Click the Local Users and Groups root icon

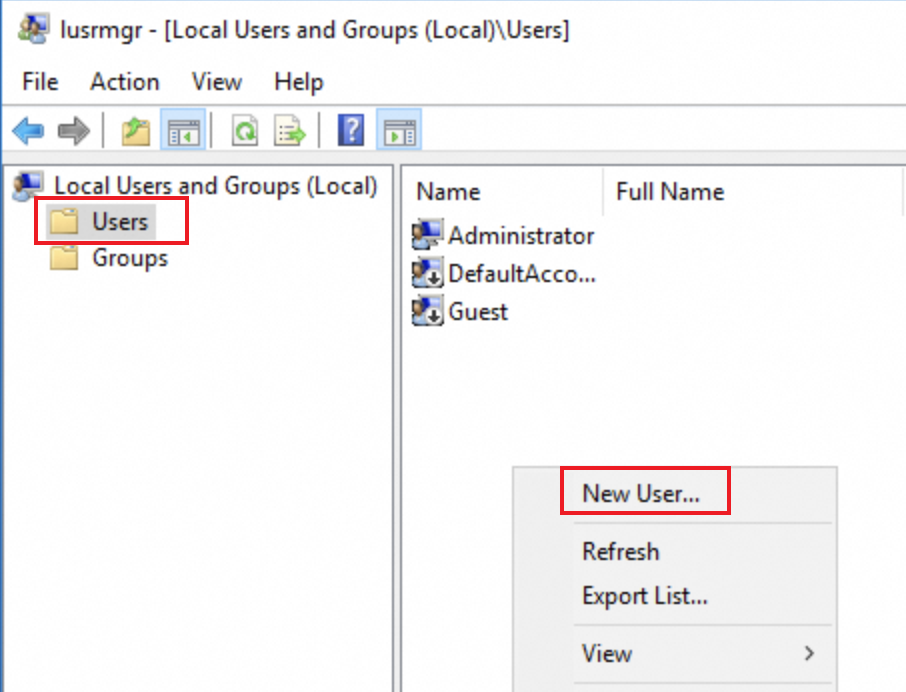point(28,186)
